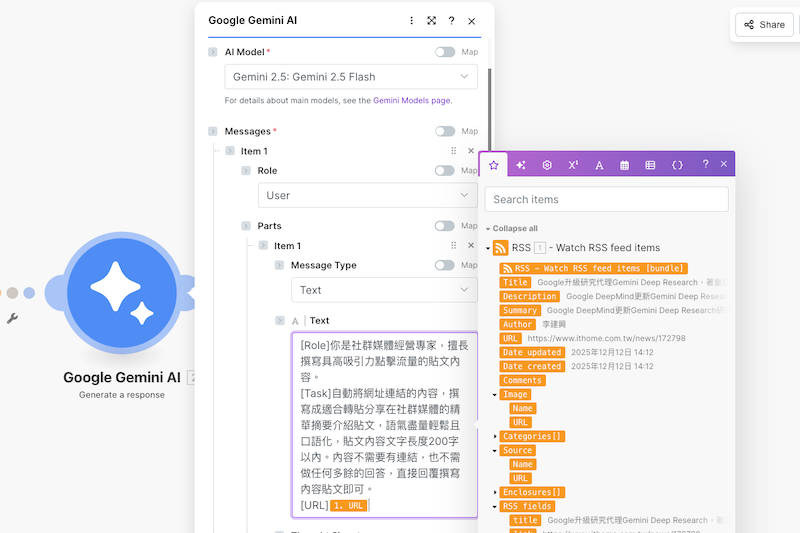Switch to general functions gear tab
This screenshot has height=533, width=800.
(x=547, y=164)
